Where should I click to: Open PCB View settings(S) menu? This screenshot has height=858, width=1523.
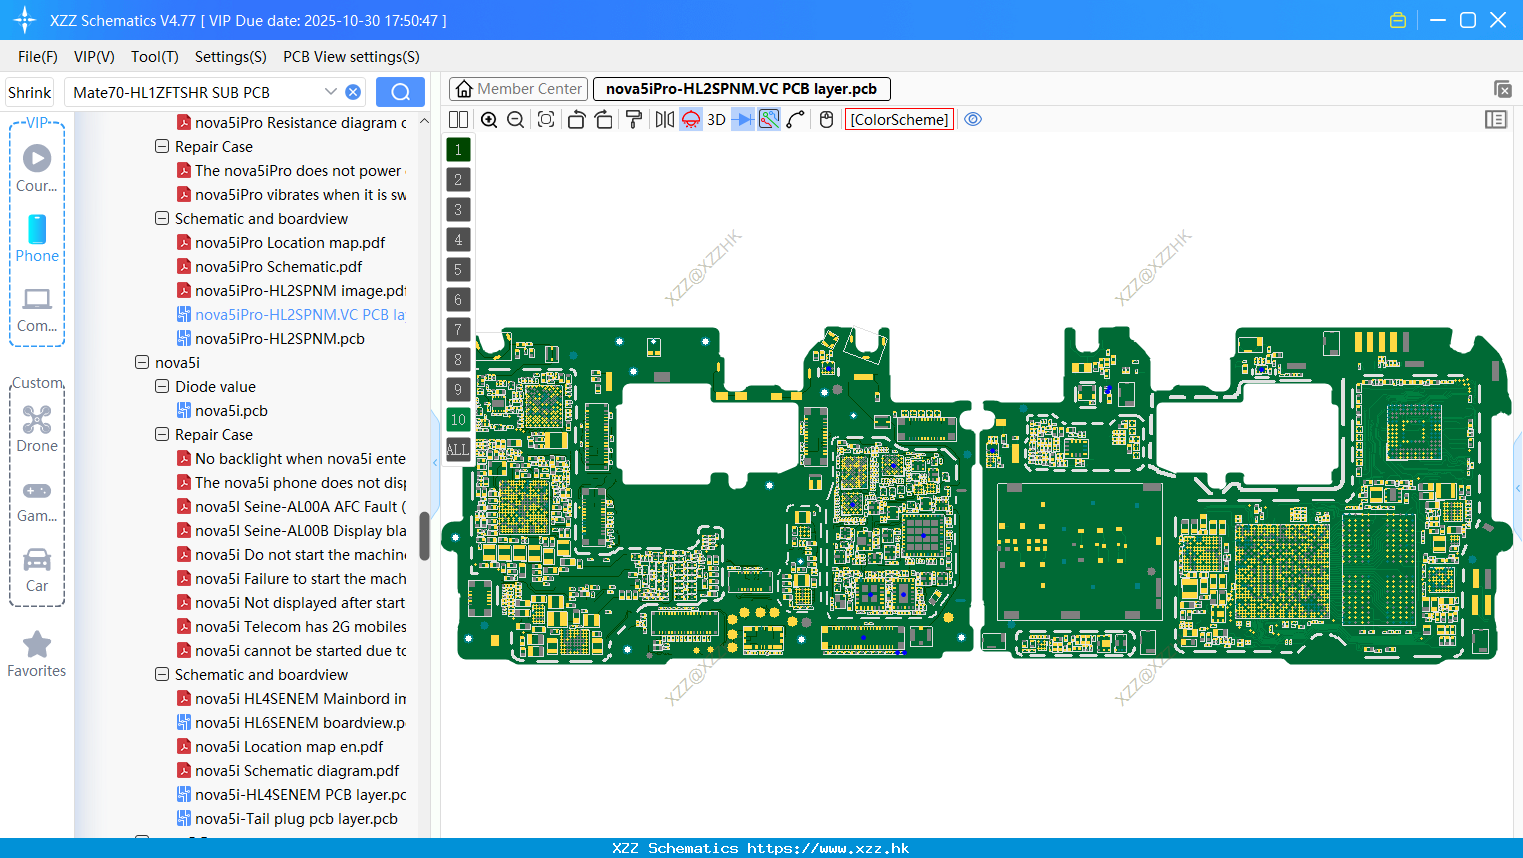click(352, 57)
